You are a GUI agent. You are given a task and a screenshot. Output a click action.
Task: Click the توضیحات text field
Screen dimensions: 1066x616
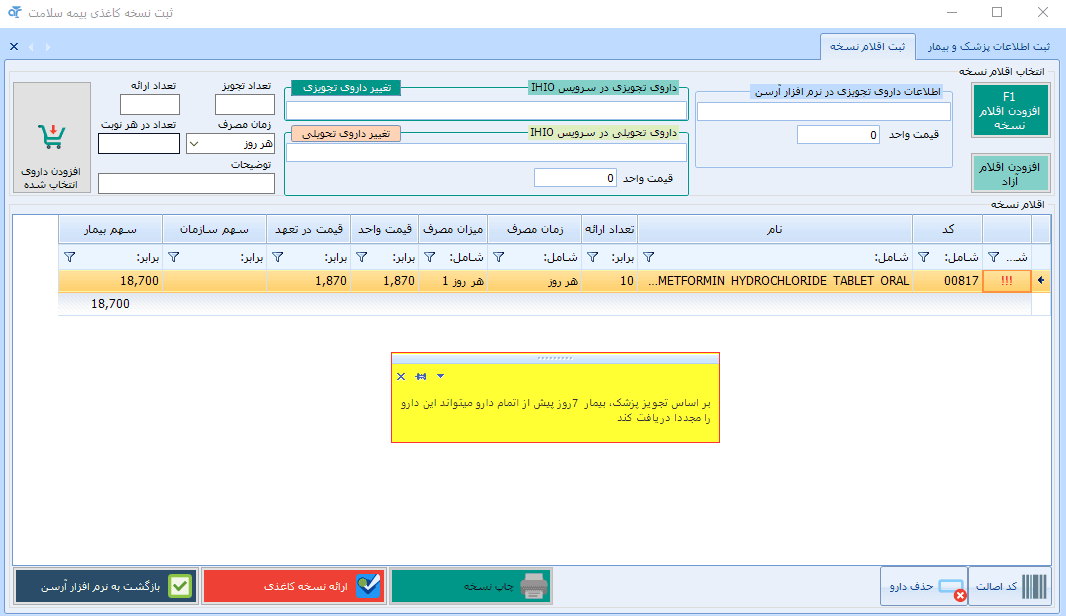tap(186, 184)
